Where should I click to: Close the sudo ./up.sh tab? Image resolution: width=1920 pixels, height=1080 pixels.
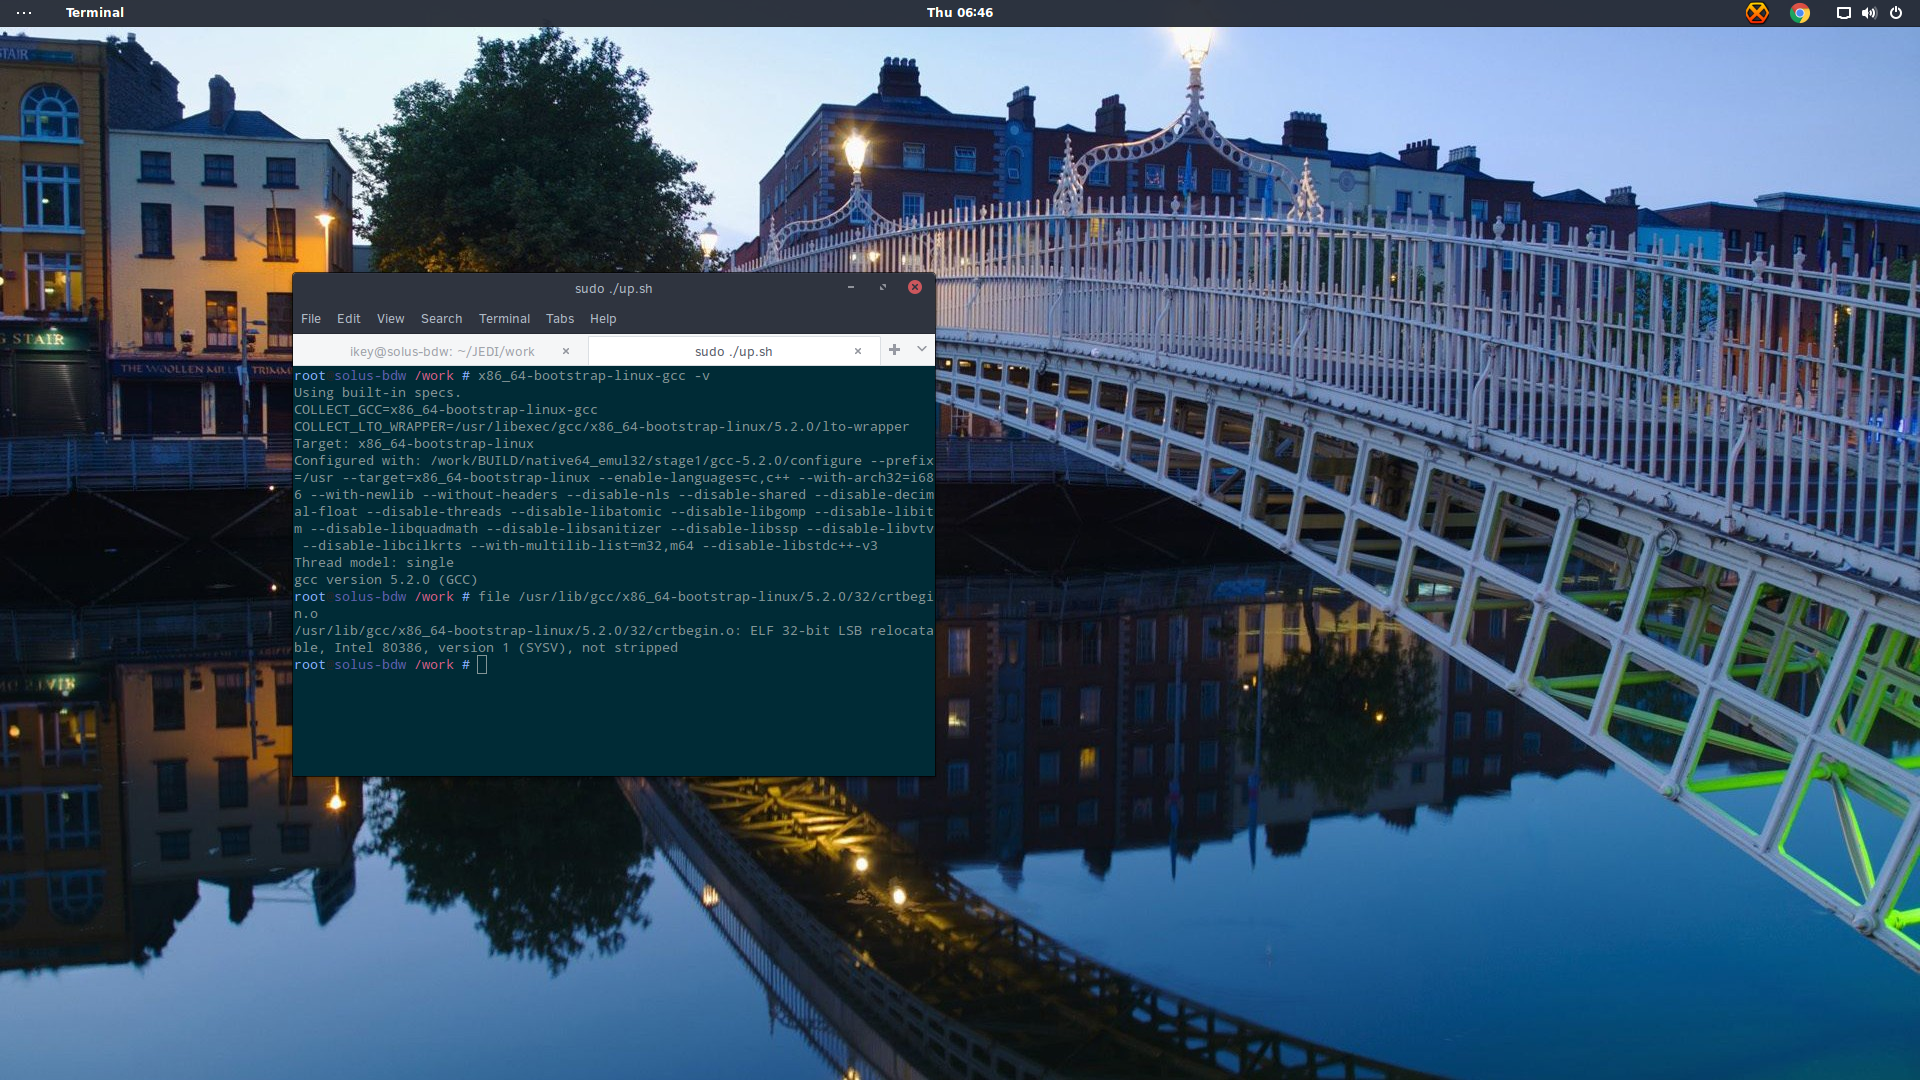(x=858, y=351)
